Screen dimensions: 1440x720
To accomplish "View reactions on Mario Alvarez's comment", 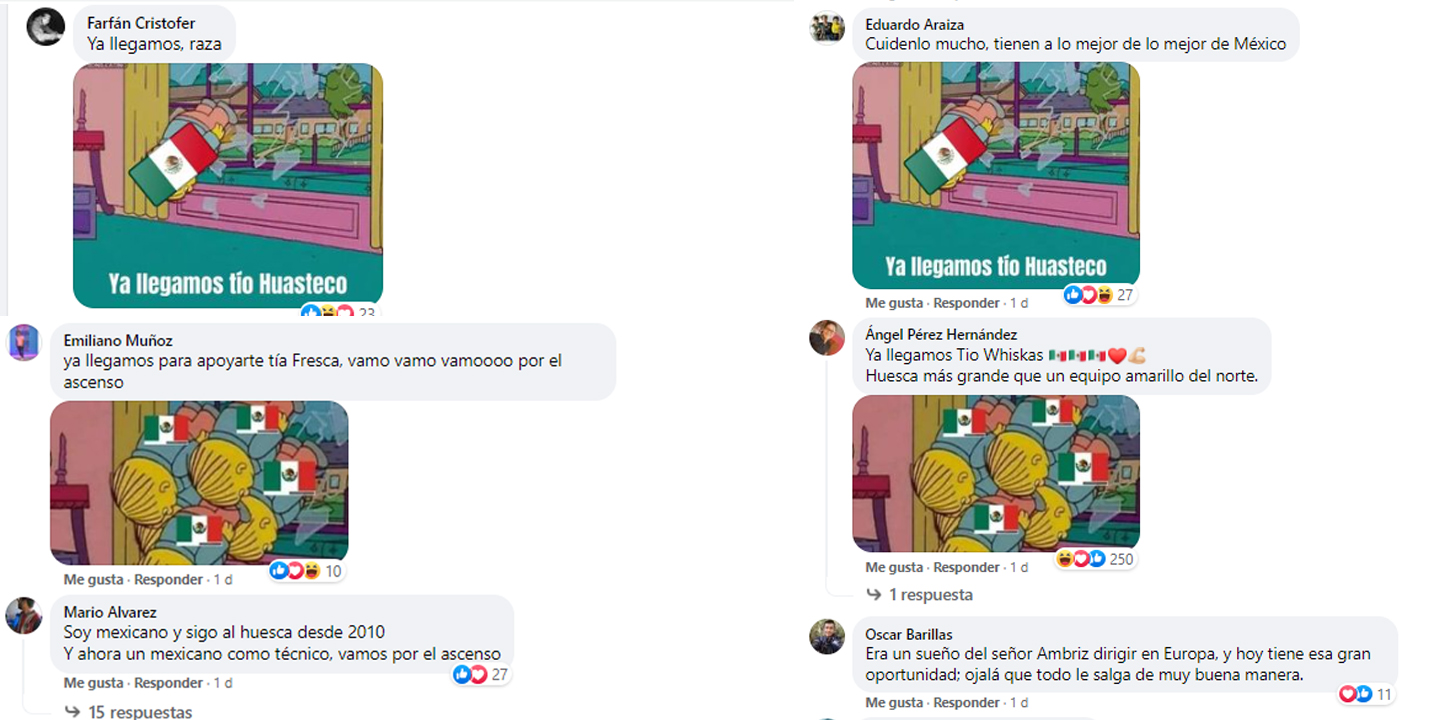I will coord(481,675).
